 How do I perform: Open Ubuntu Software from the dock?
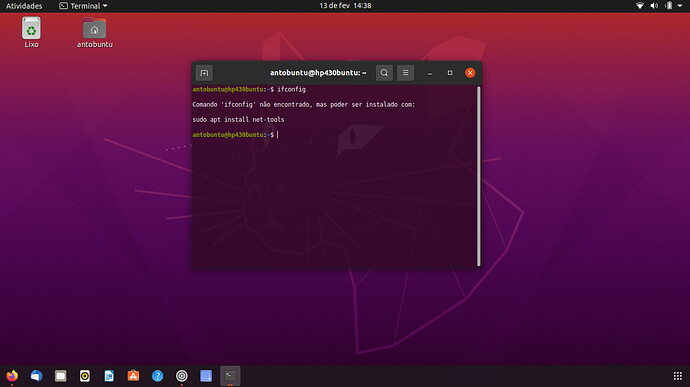pos(133,376)
